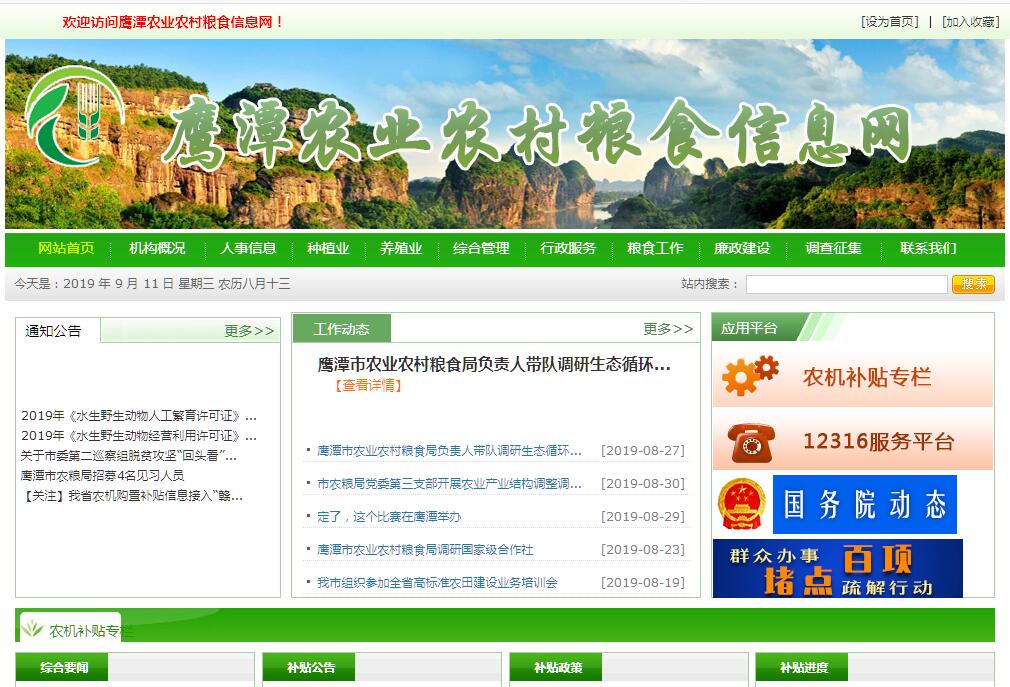The width and height of the screenshot is (1010, 687).
Task: Open the 联系我们 menu item
Action: (x=927, y=249)
